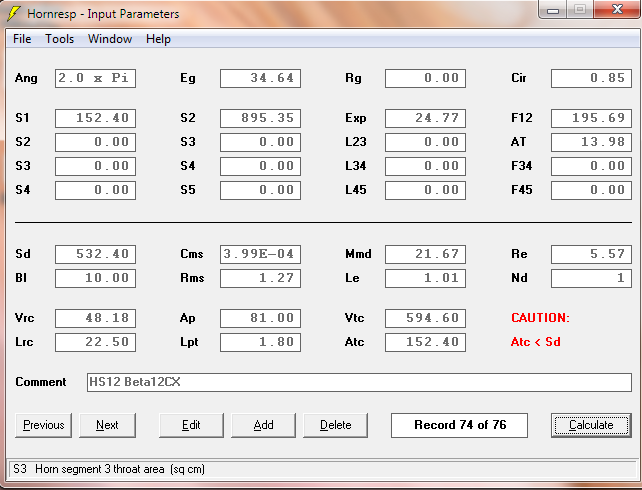Click the Comment field with HS12 Beta12CX
The image size is (642, 490).
(x=359, y=382)
